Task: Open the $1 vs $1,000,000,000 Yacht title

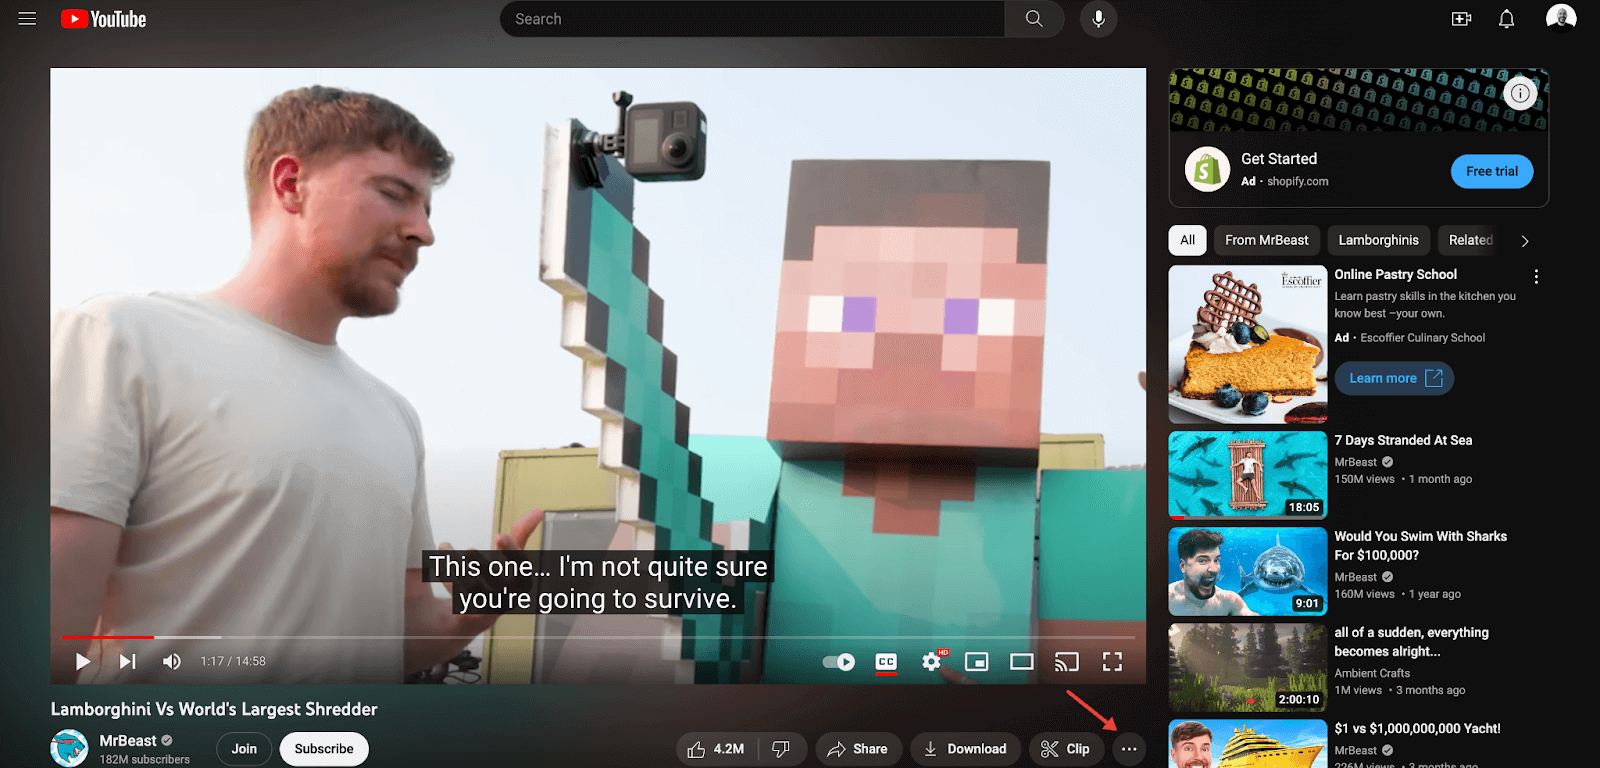Action: pos(1417,729)
